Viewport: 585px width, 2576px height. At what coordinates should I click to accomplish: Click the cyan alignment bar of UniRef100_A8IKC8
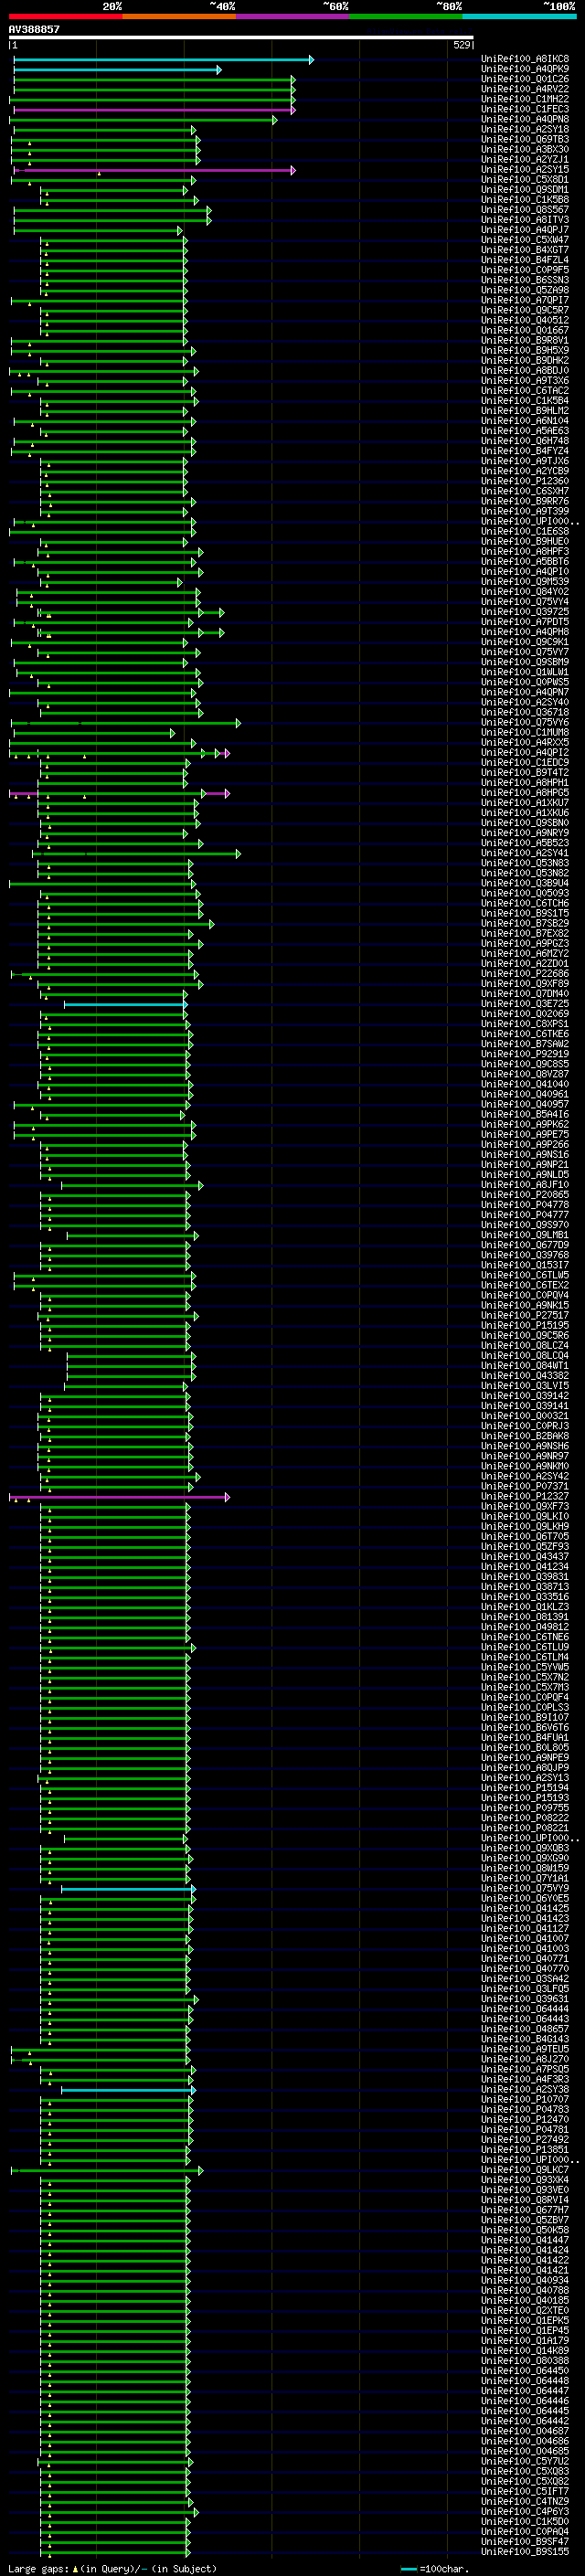163,60
